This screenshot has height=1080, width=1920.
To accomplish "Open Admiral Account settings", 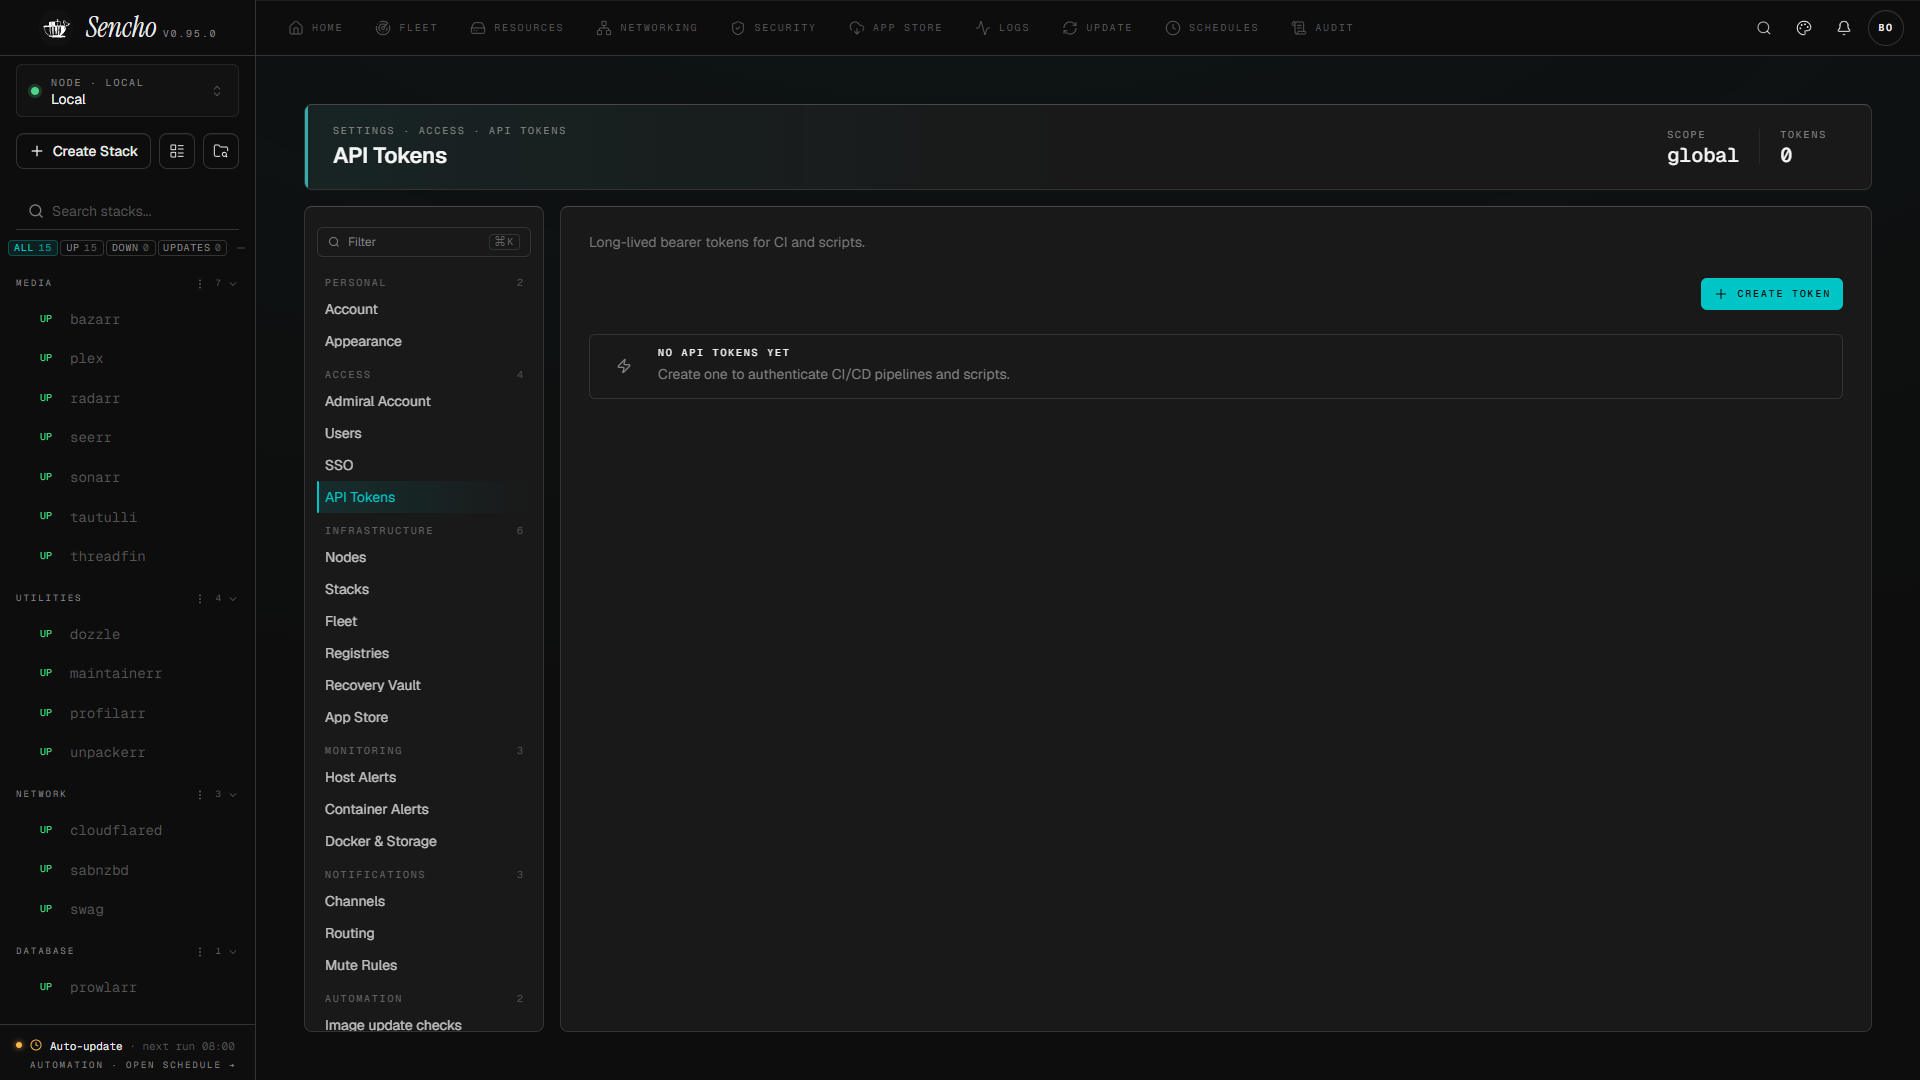I will [x=424, y=402].
